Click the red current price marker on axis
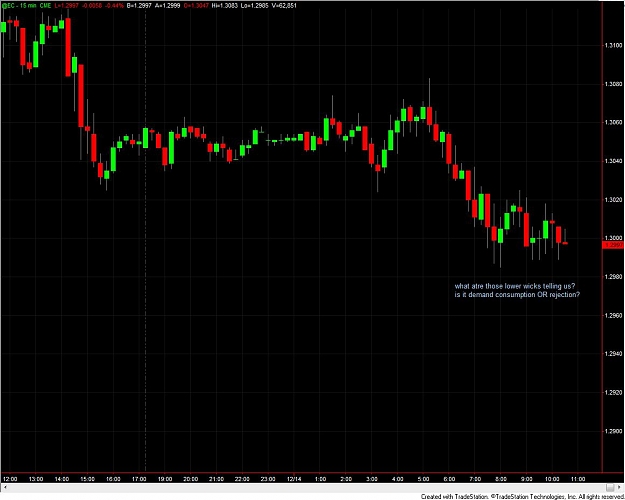This screenshot has height=500, width=625. pyautogui.click(x=613, y=245)
